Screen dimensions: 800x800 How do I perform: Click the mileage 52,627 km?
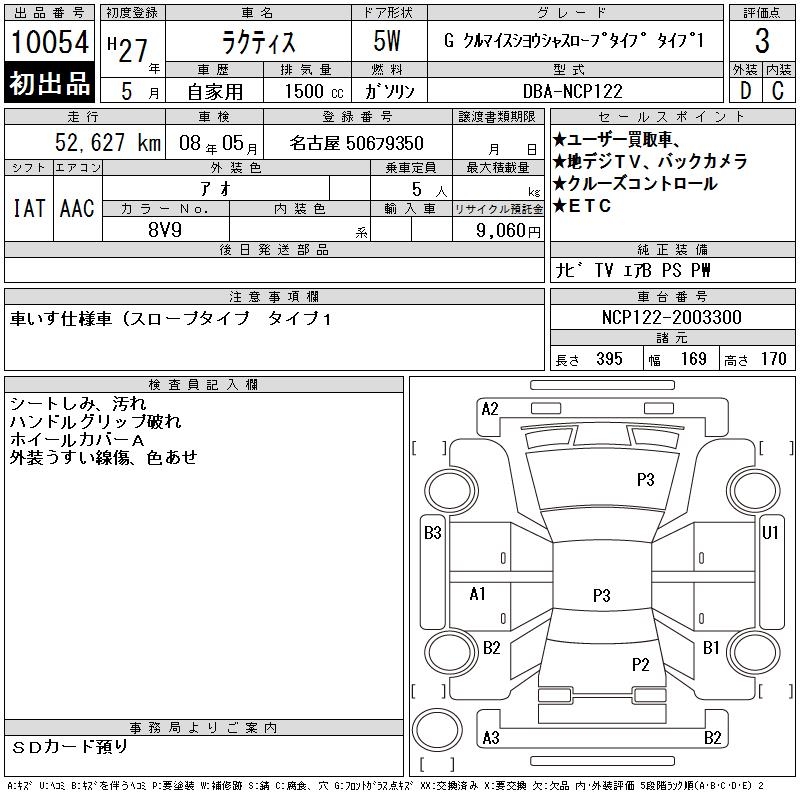(108, 142)
